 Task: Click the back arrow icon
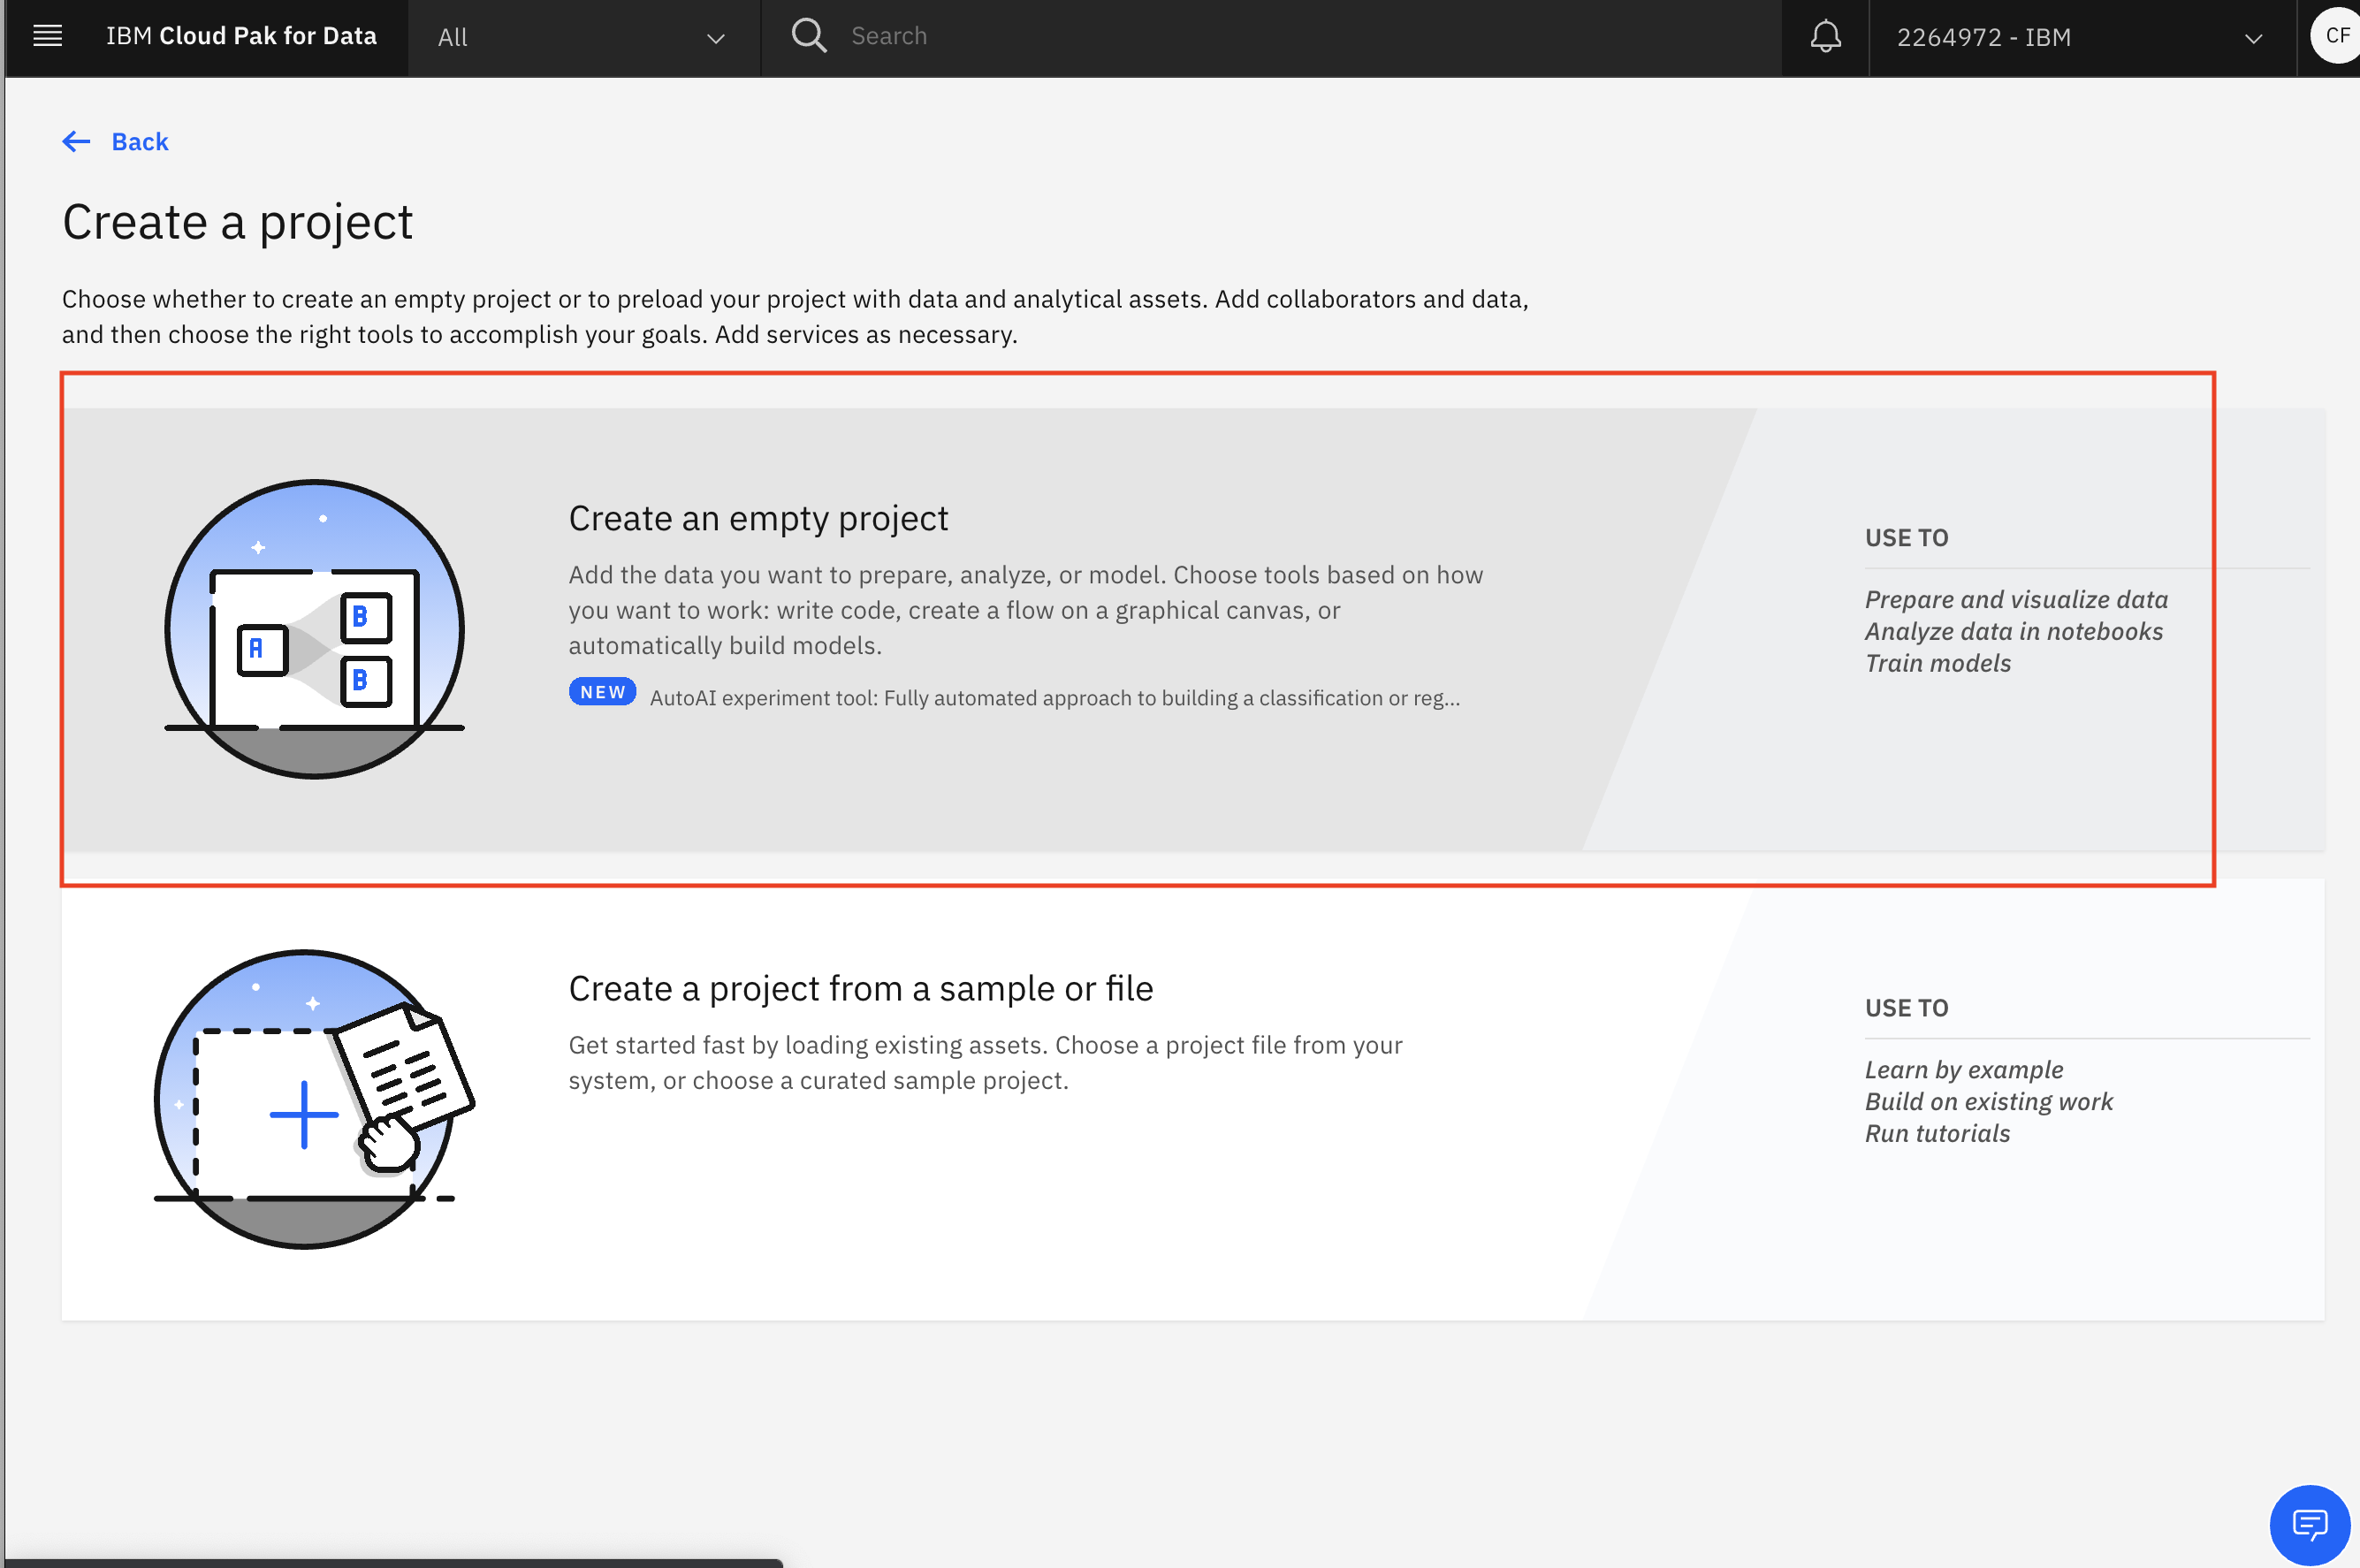pos(77,142)
